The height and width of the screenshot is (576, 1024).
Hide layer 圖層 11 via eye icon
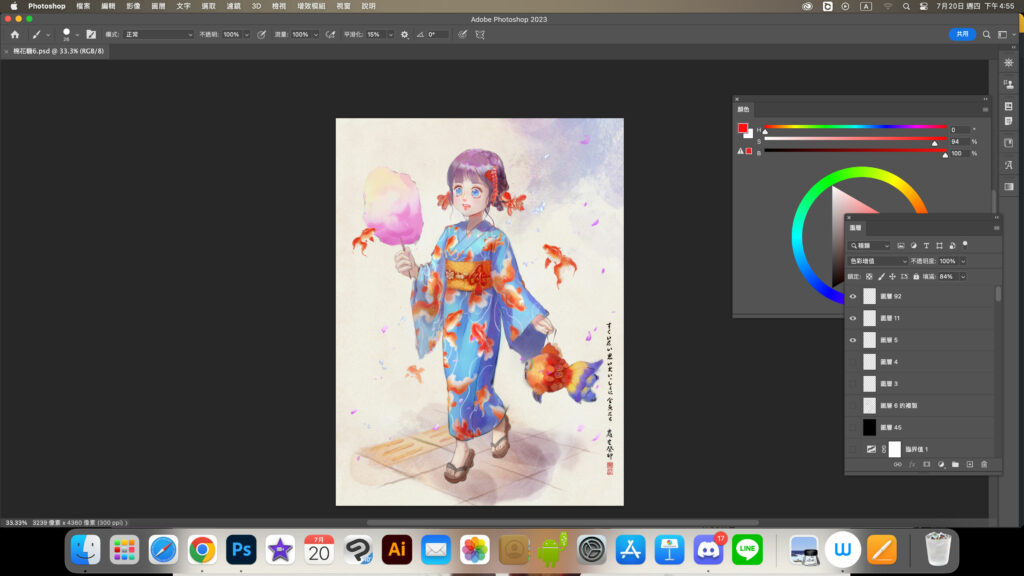(853, 318)
